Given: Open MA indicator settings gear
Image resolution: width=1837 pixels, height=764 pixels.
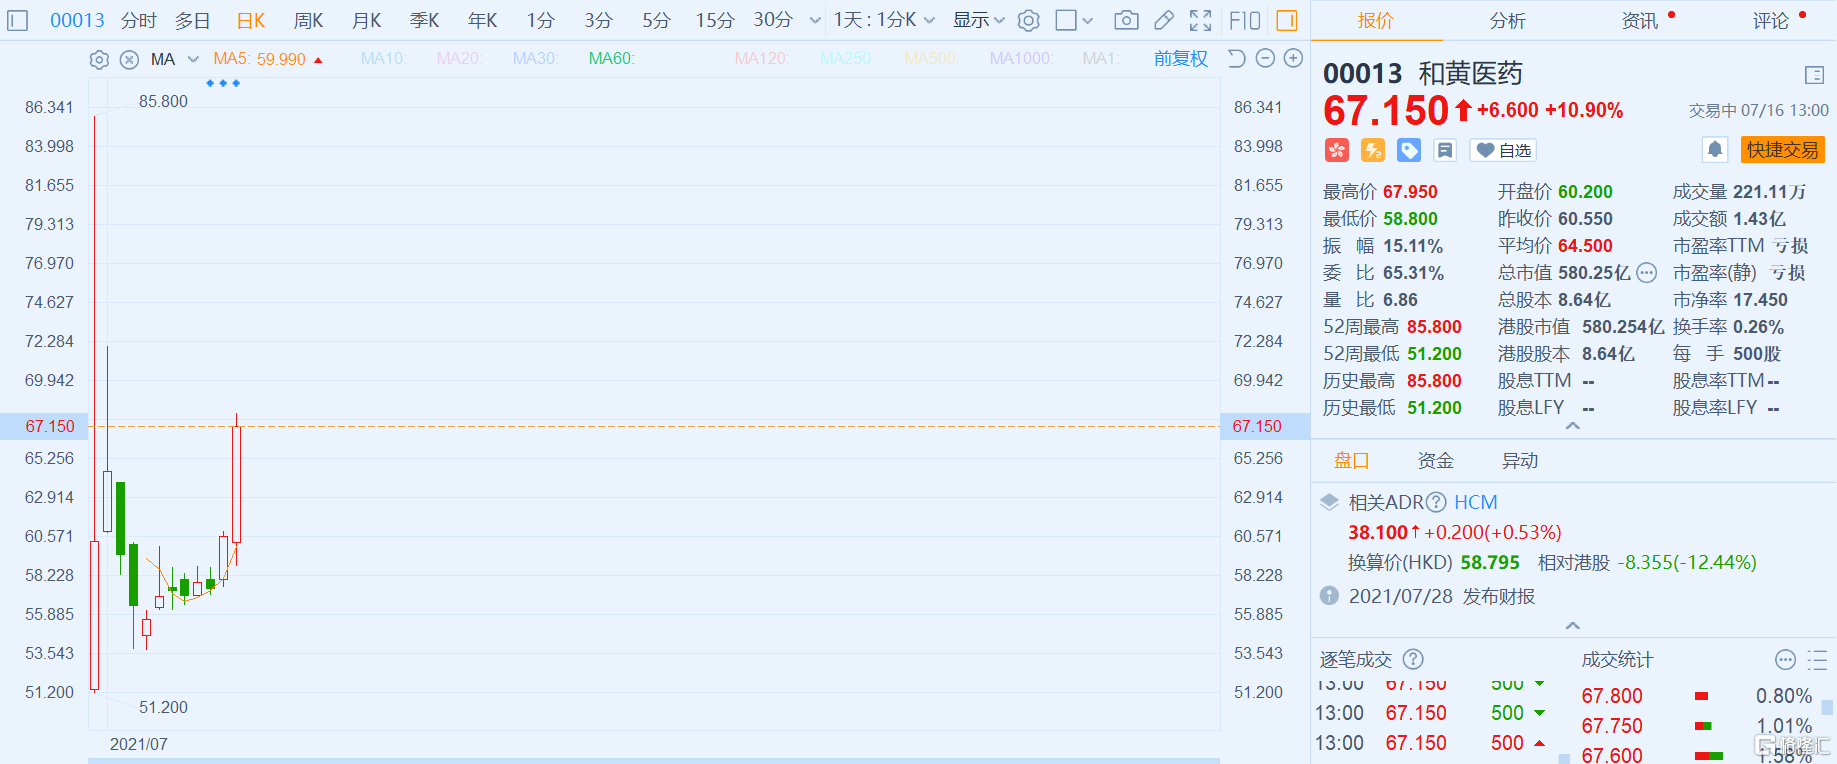Looking at the screenshot, I should pyautogui.click(x=99, y=60).
